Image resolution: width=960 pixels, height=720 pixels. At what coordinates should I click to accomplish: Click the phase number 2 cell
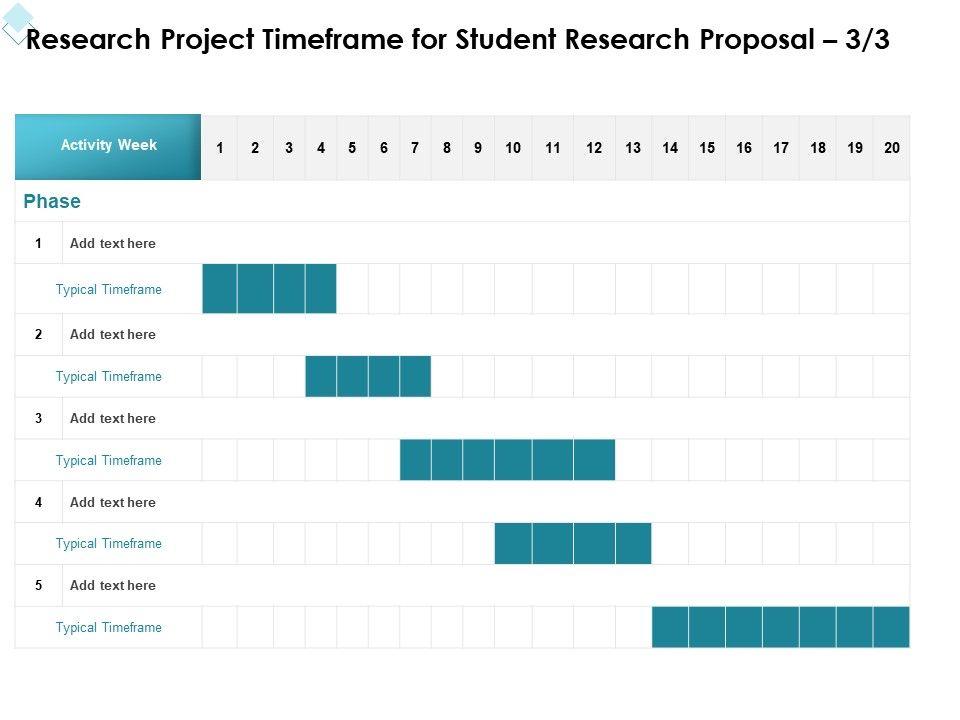pos(39,334)
